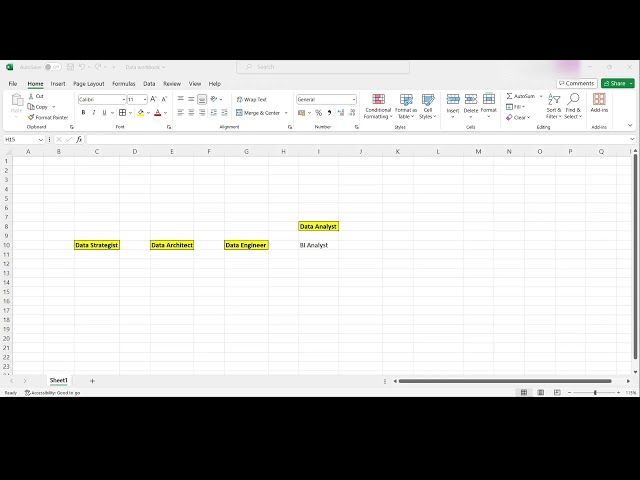Increase the font size

[x=153, y=99]
